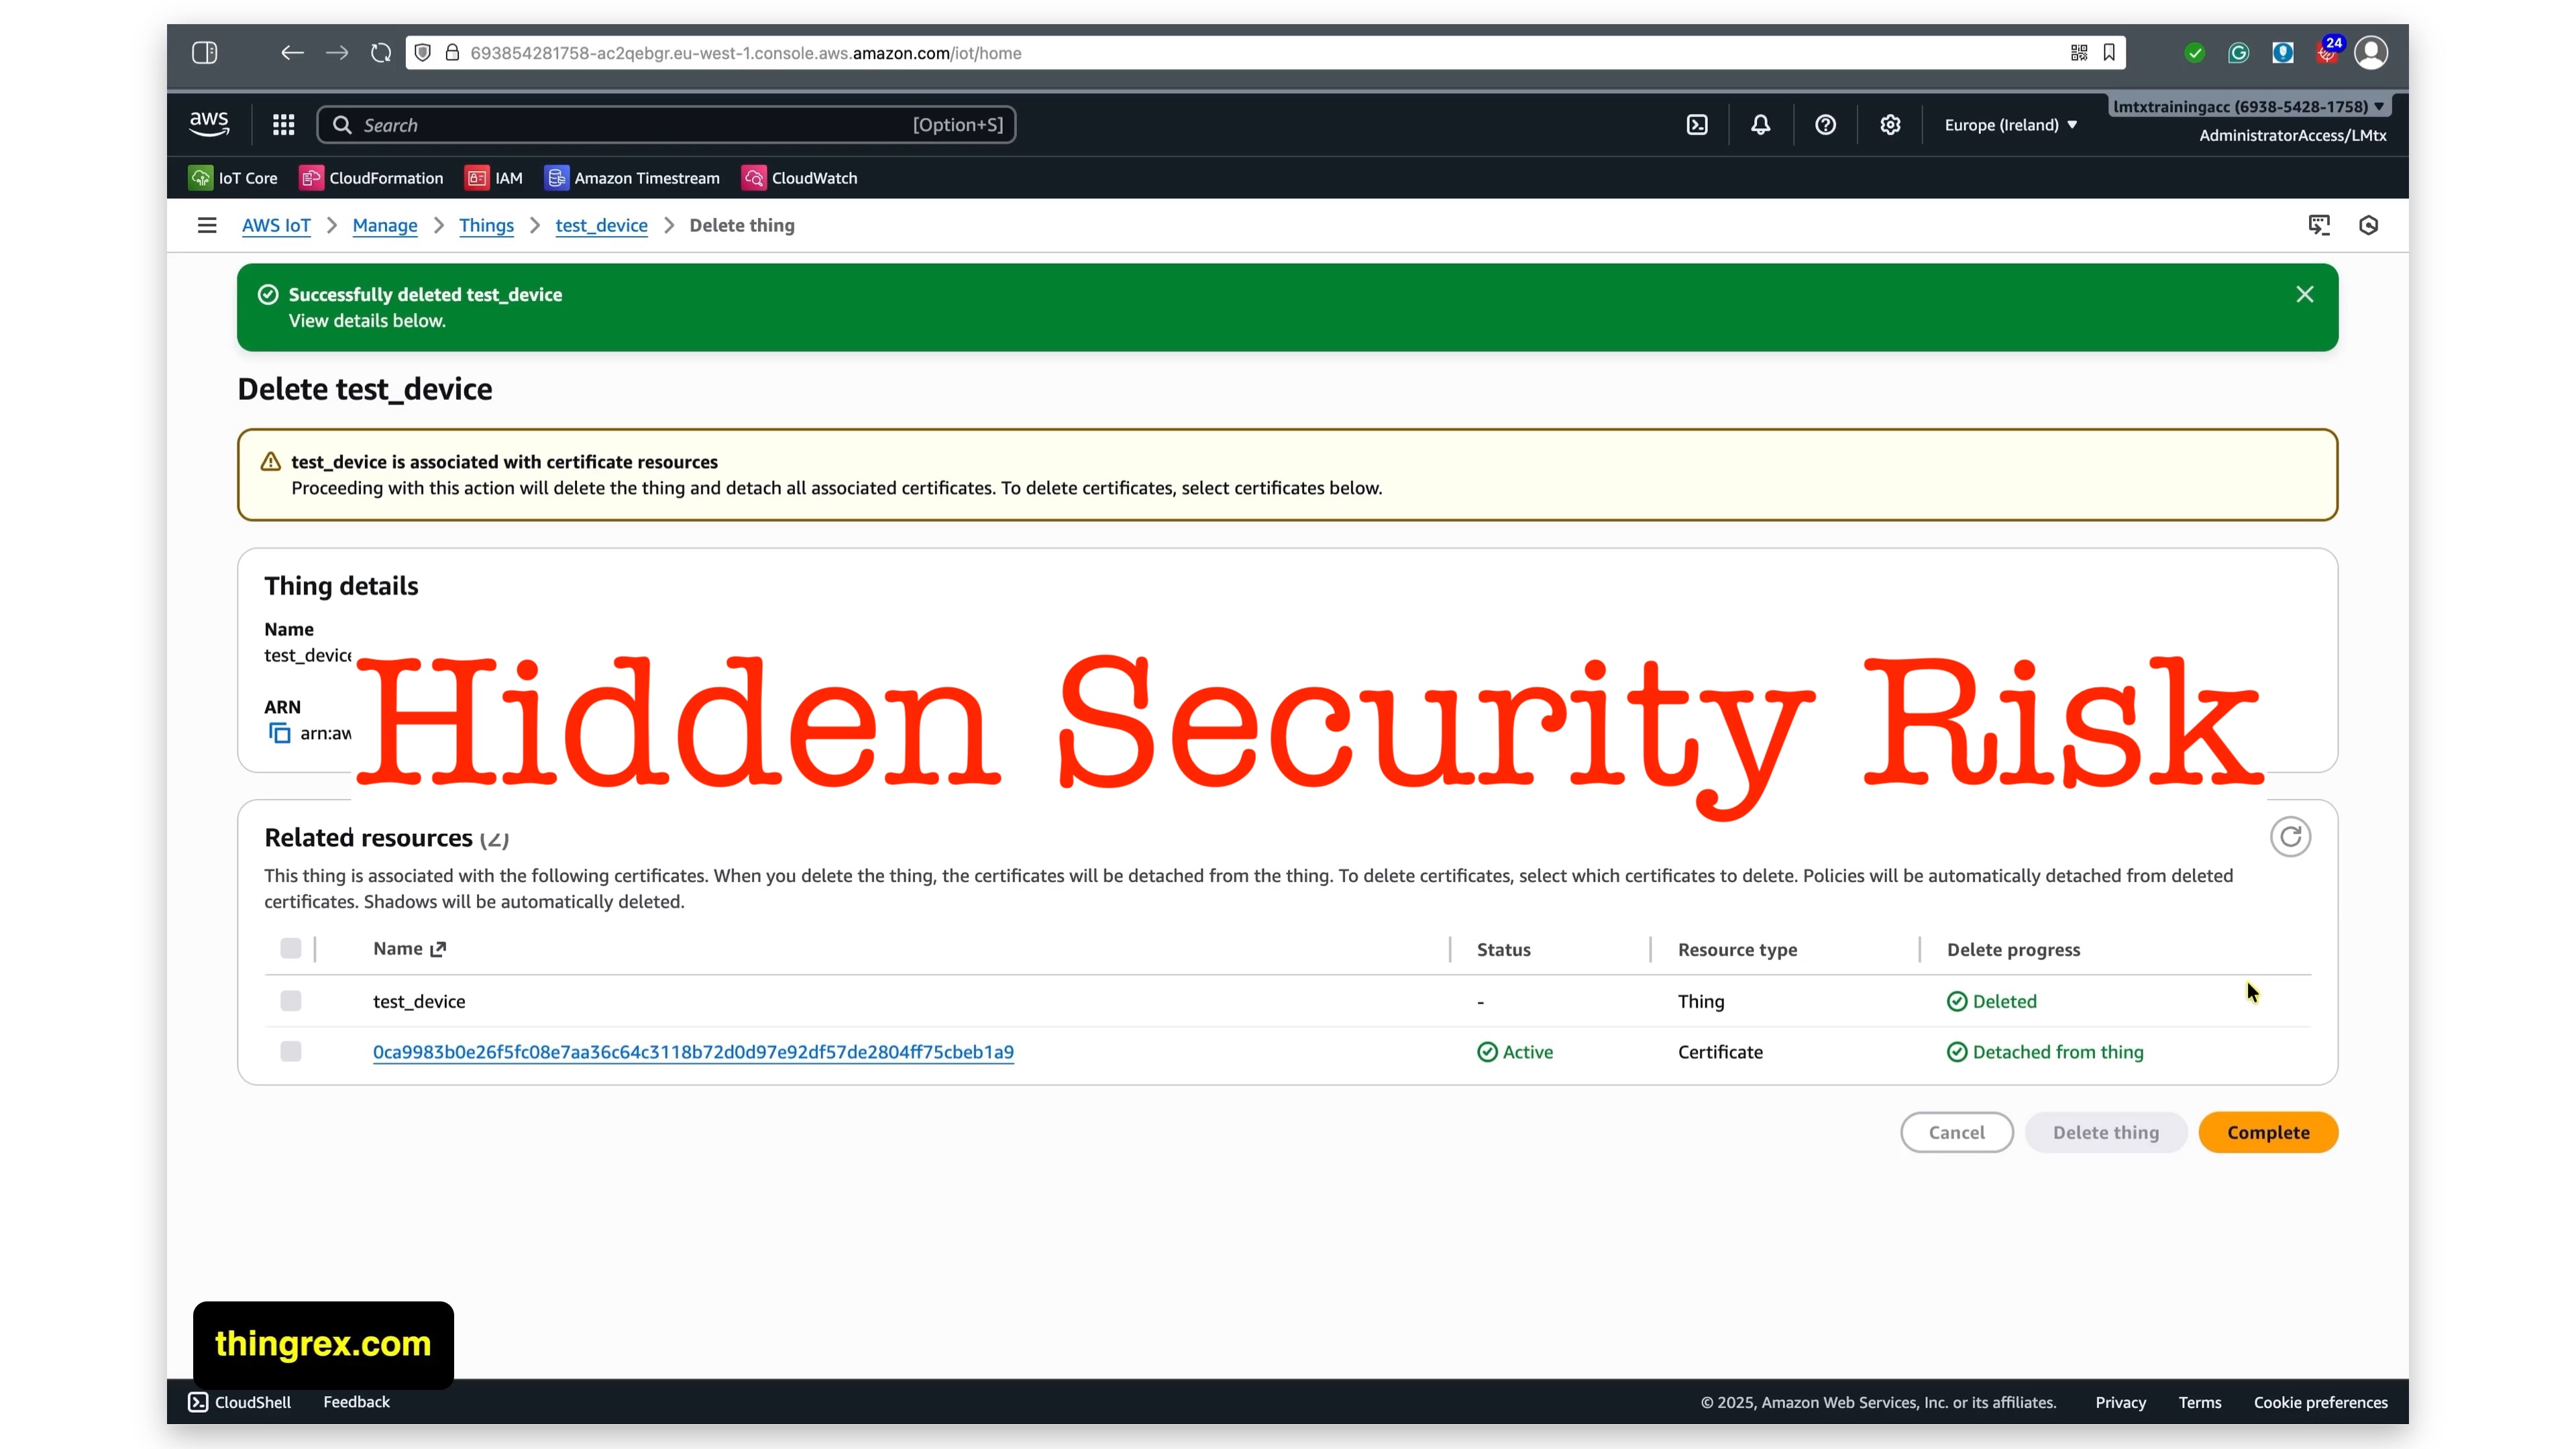Select the certificate row checkbox

point(290,1051)
